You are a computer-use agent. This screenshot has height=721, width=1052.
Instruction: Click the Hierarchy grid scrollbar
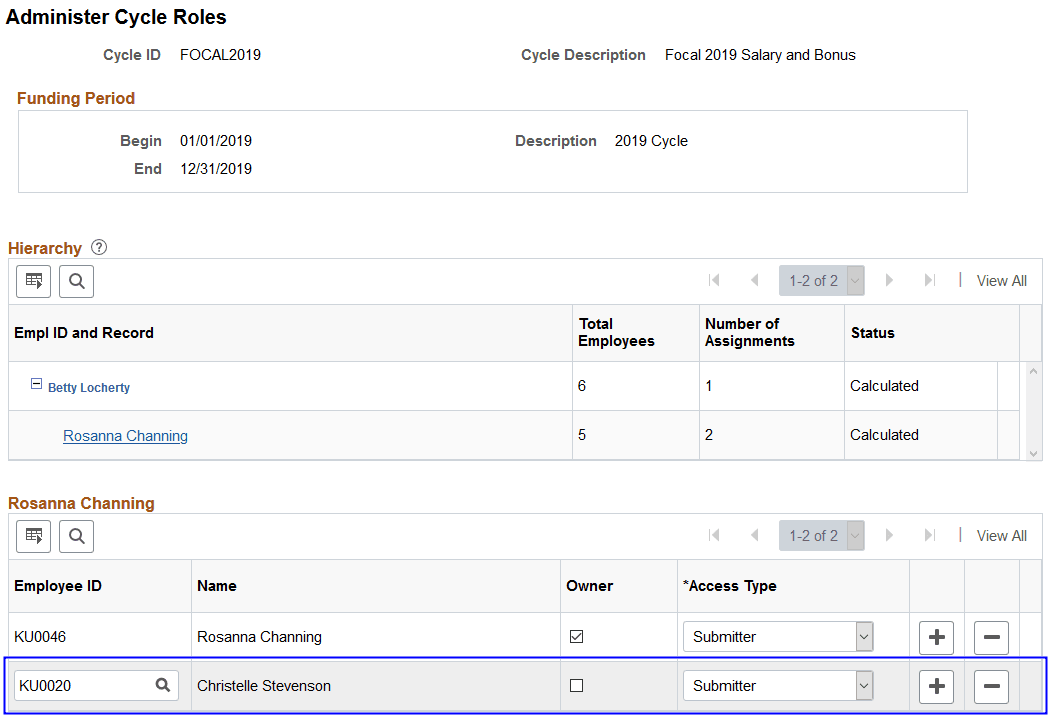(1032, 410)
